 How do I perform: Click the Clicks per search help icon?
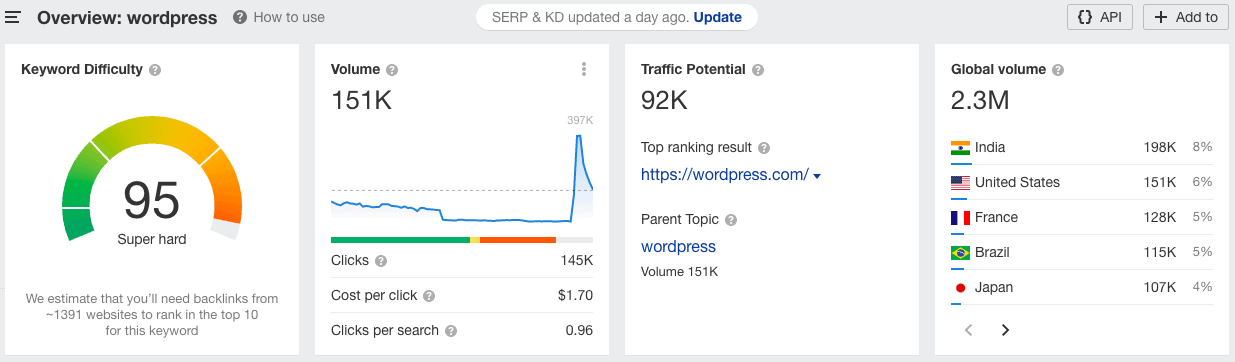click(x=451, y=331)
